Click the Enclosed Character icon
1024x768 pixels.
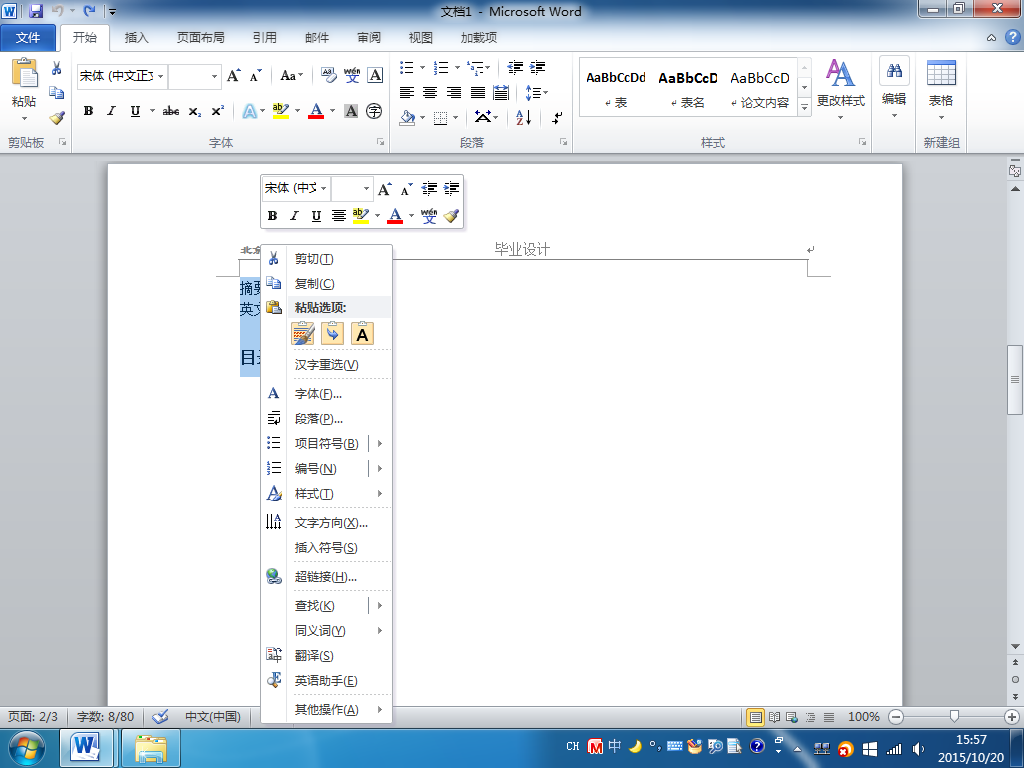coord(374,111)
